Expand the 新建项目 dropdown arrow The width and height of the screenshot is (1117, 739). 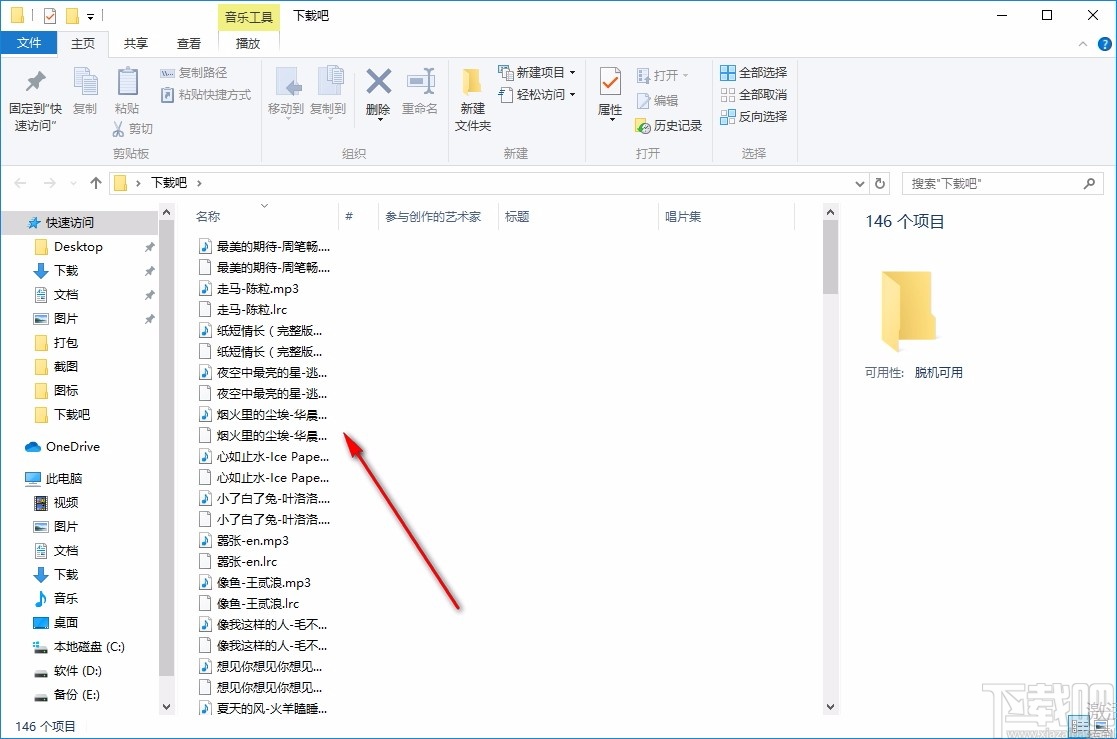pos(571,72)
